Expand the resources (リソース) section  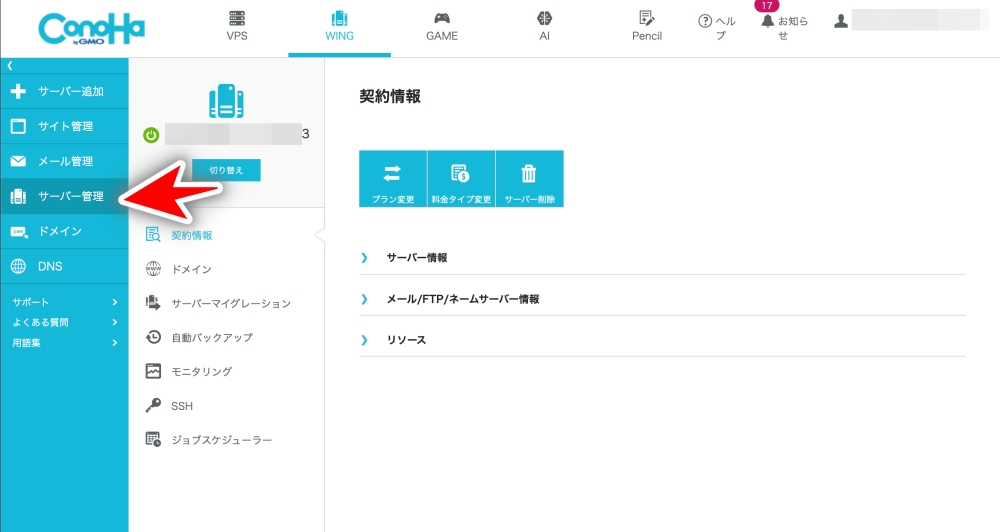tap(406, 340)
